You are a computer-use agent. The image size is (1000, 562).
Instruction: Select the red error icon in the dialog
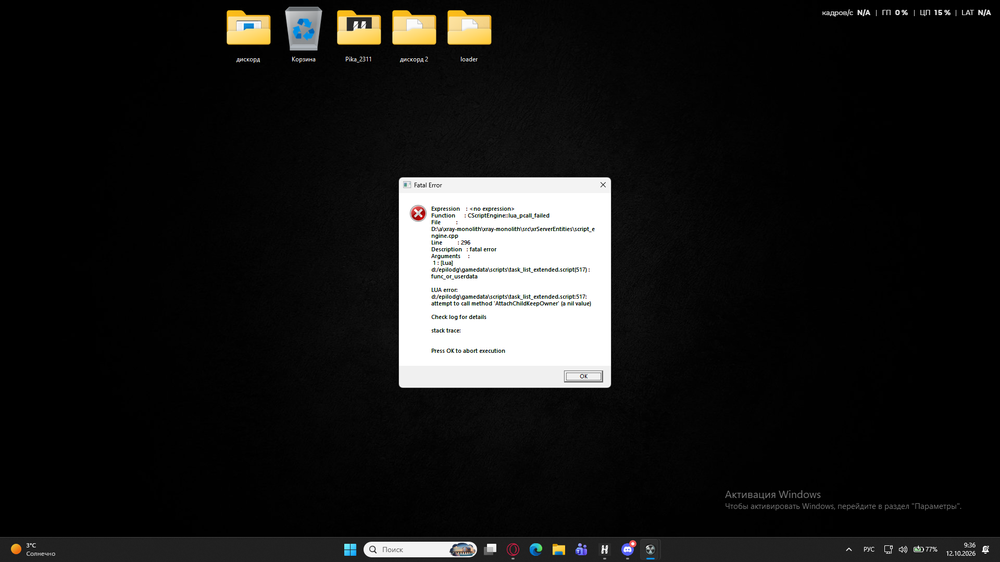coord(418,214)
